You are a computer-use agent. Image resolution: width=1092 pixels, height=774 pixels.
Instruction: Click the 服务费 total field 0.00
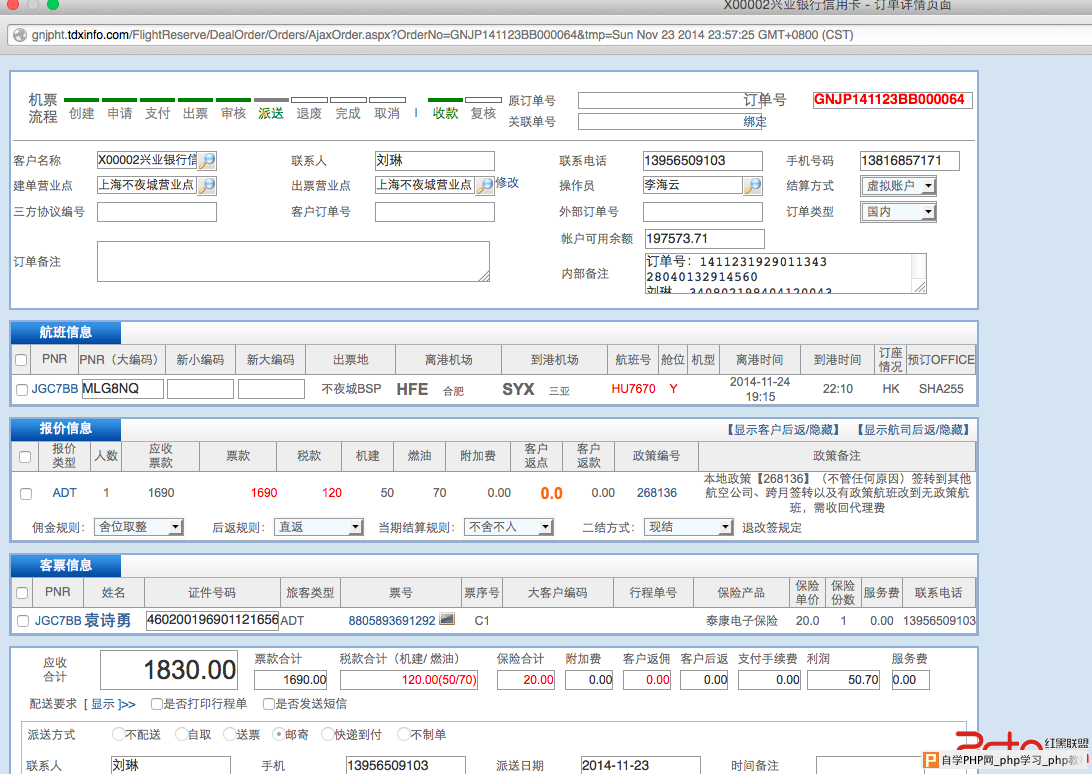(910, 680)
